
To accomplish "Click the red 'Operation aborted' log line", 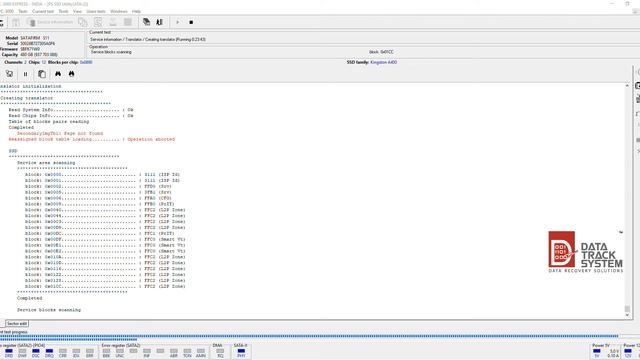I will [x=92, y=140].
